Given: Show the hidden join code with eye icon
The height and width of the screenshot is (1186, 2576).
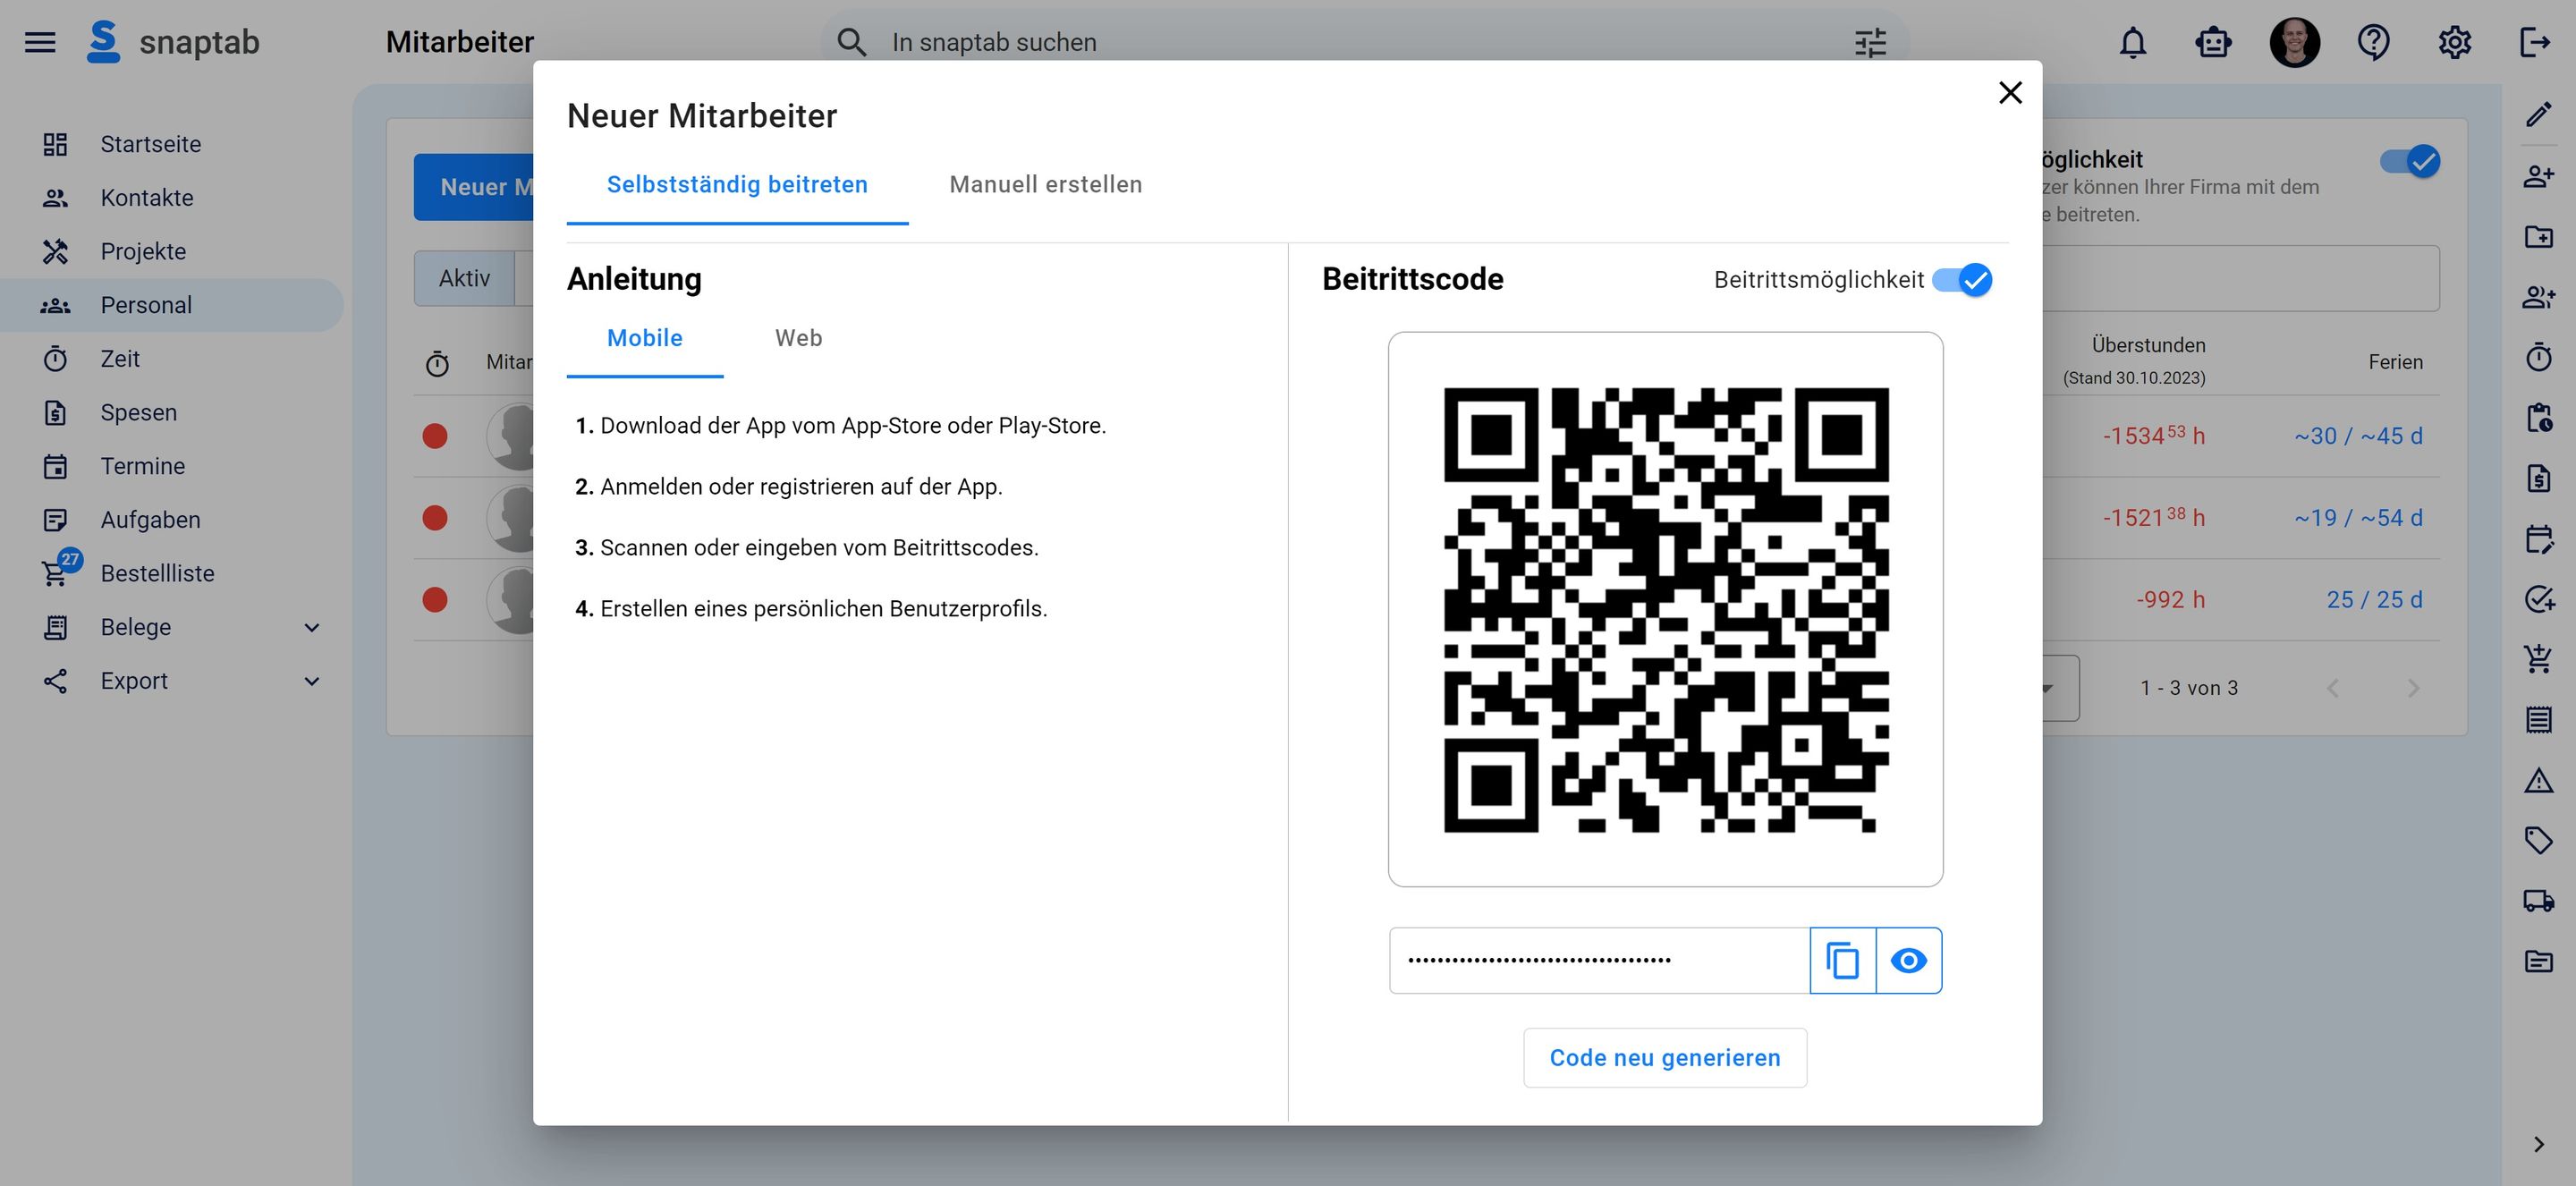Looking at the screenshot, I should (1908, 960).
